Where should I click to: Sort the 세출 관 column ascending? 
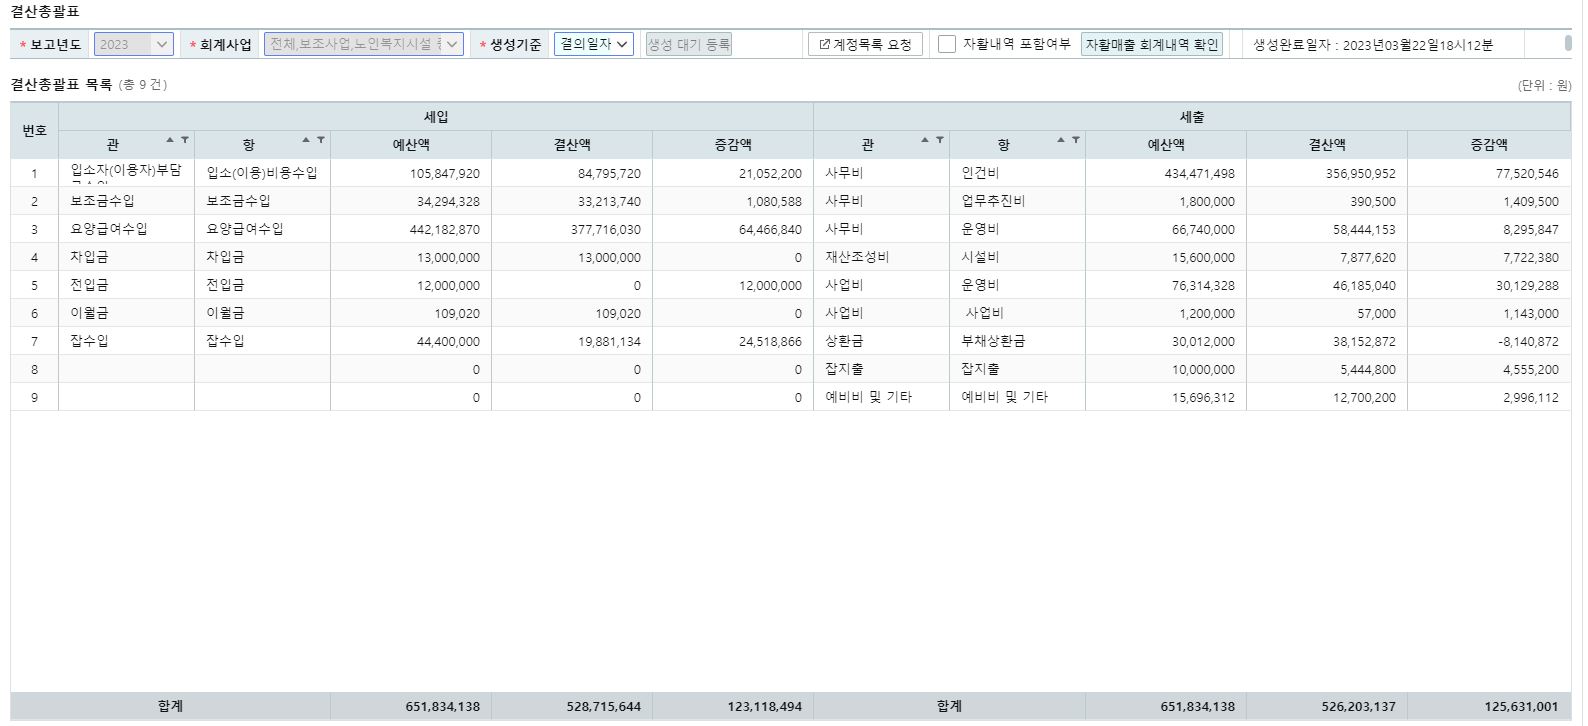925,140
